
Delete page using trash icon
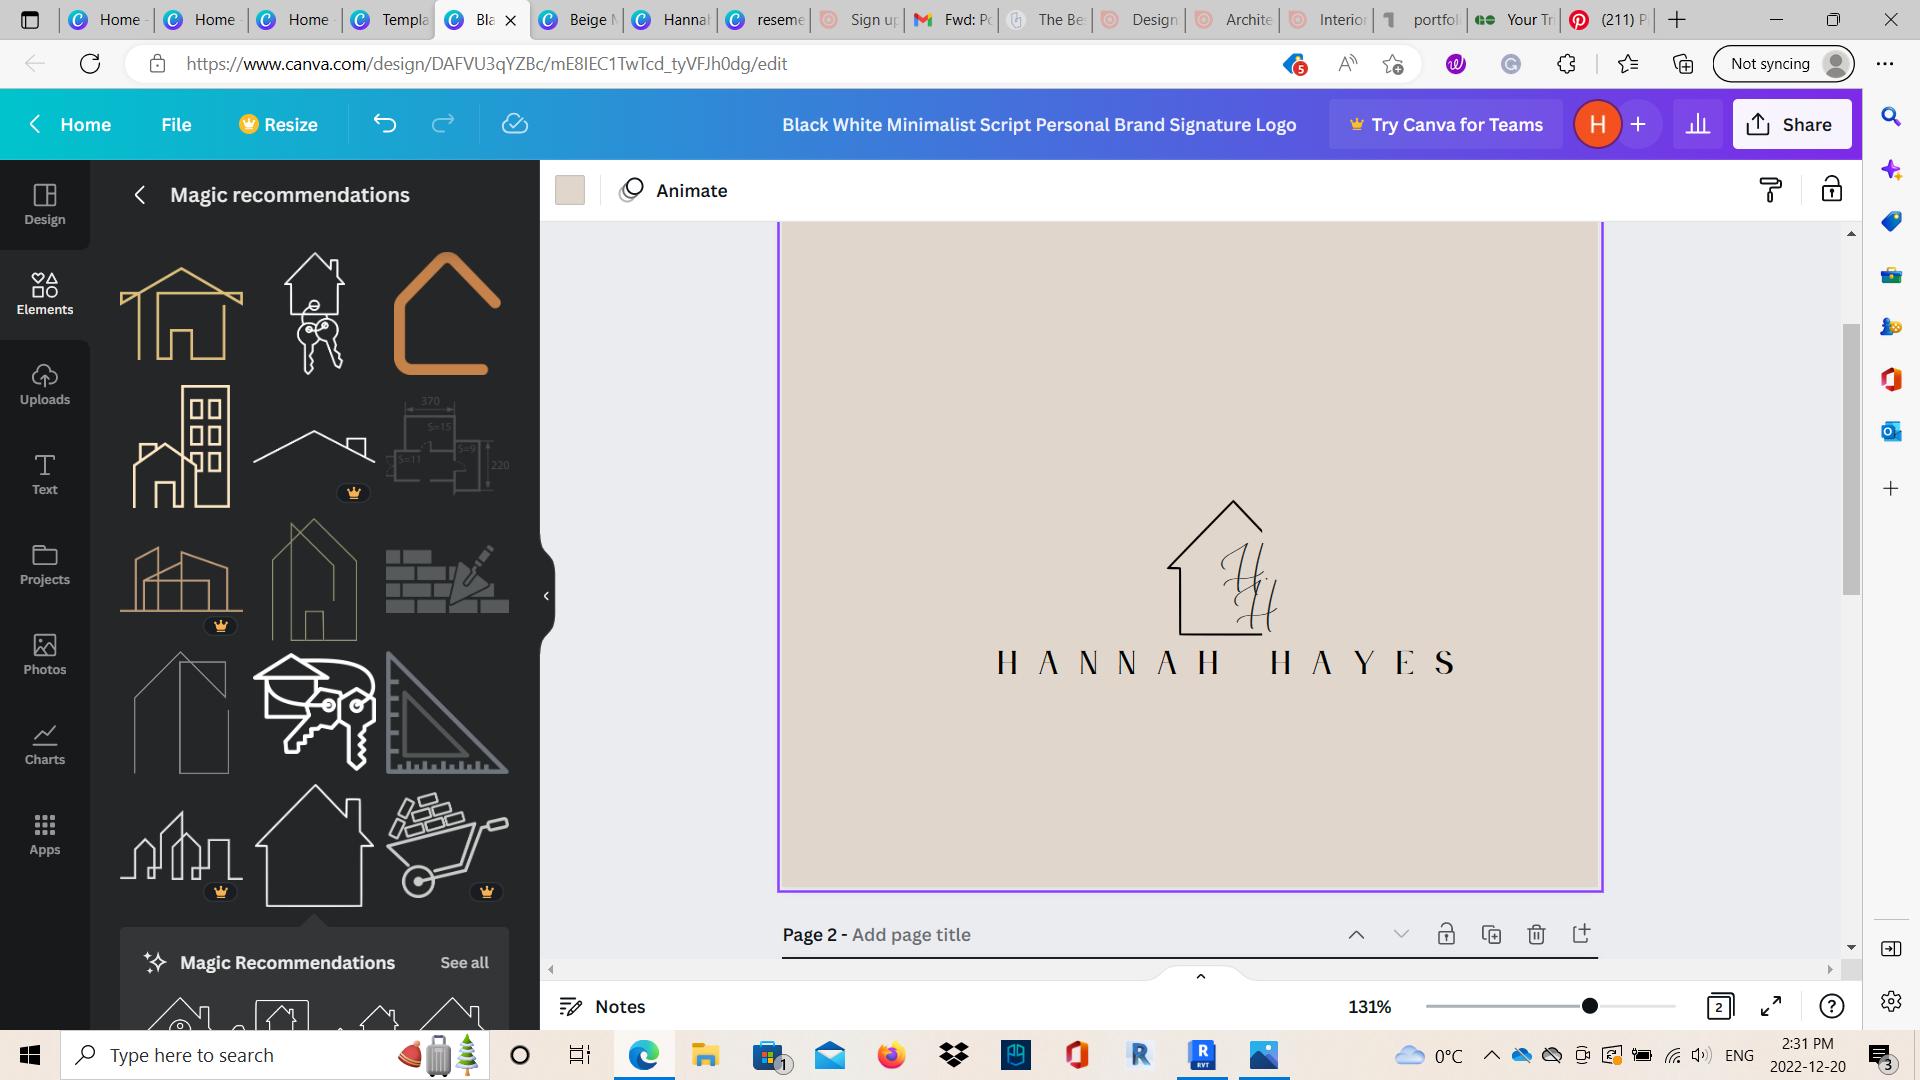point(1536,935)
